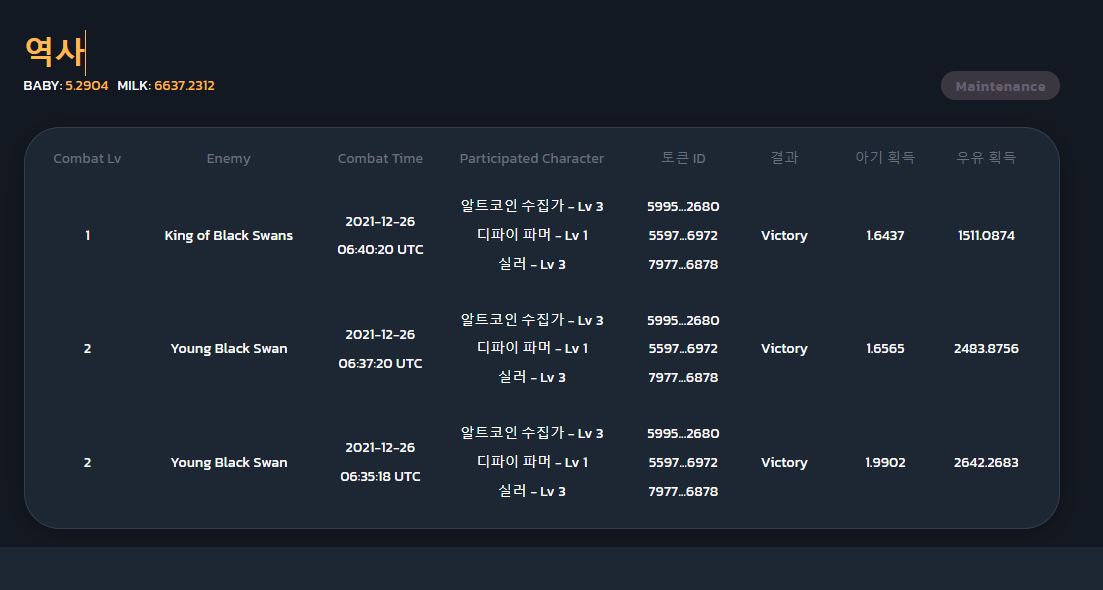Click token 5995...2680 in King of Black Swans row
This screenshot has height=590, width=1103.
click(683, 207)
